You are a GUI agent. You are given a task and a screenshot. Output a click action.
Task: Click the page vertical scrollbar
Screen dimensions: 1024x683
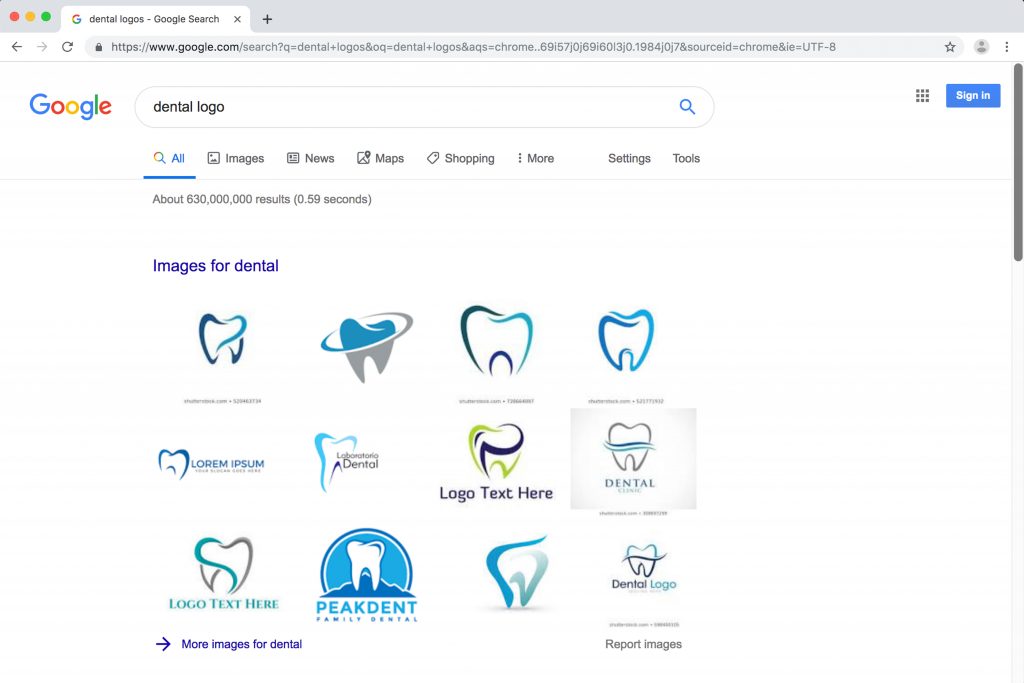tap(1017, 163)
